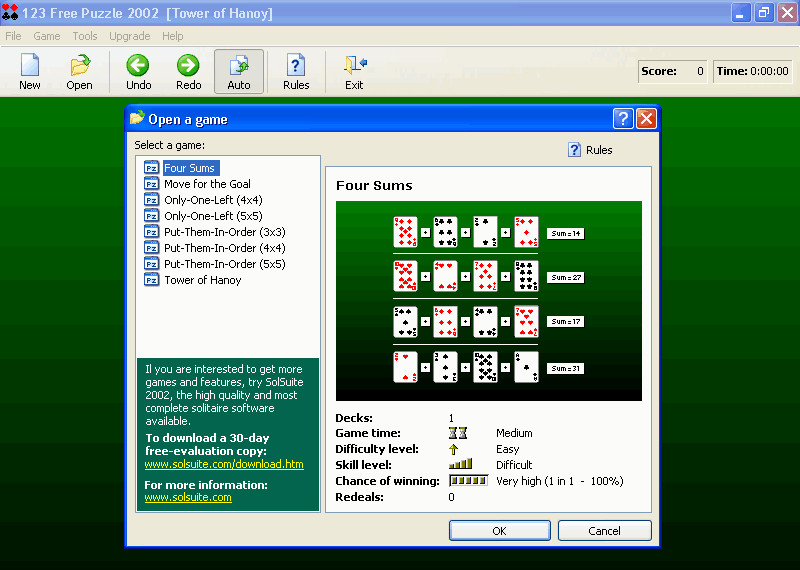The height and width of the screenshot is (570, 800).
Task: Click the Pz icon beside Put-Them-In-Order (3x3)
Action: (x=152, y=232)
